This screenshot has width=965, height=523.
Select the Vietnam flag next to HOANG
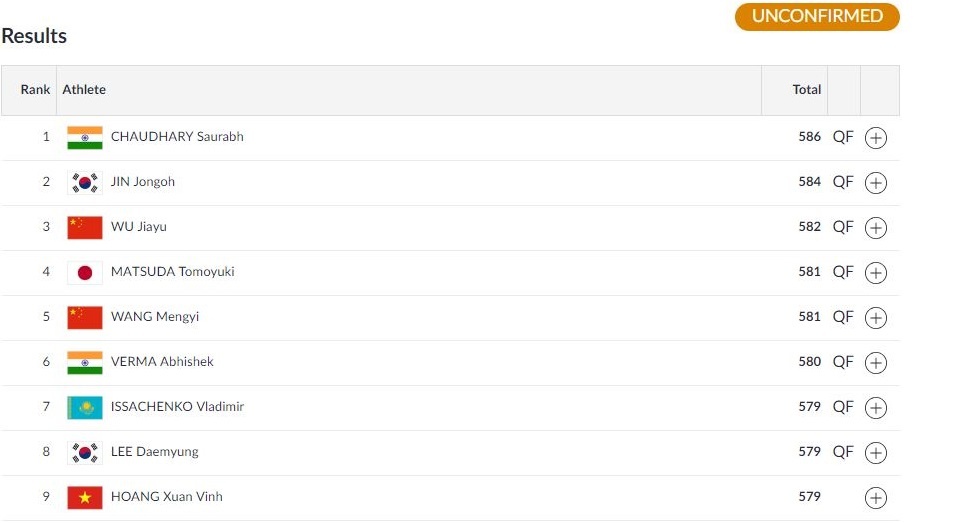[85, 497]
